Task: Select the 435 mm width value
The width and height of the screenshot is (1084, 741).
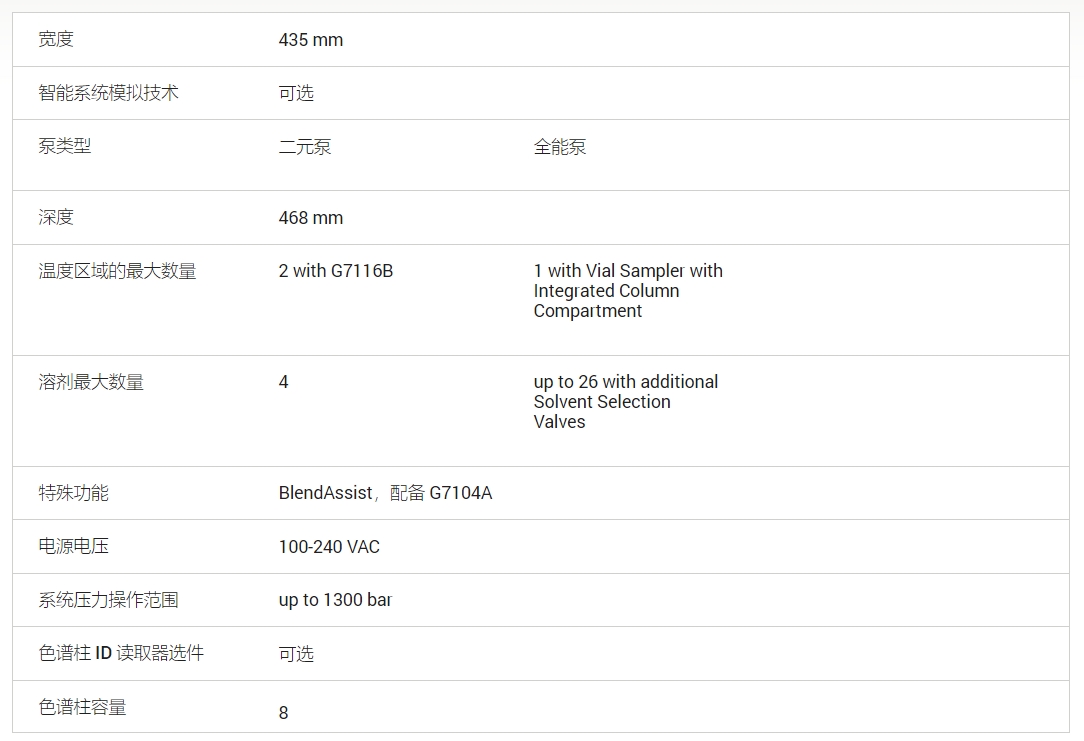Action: click(x=310, y=40)
